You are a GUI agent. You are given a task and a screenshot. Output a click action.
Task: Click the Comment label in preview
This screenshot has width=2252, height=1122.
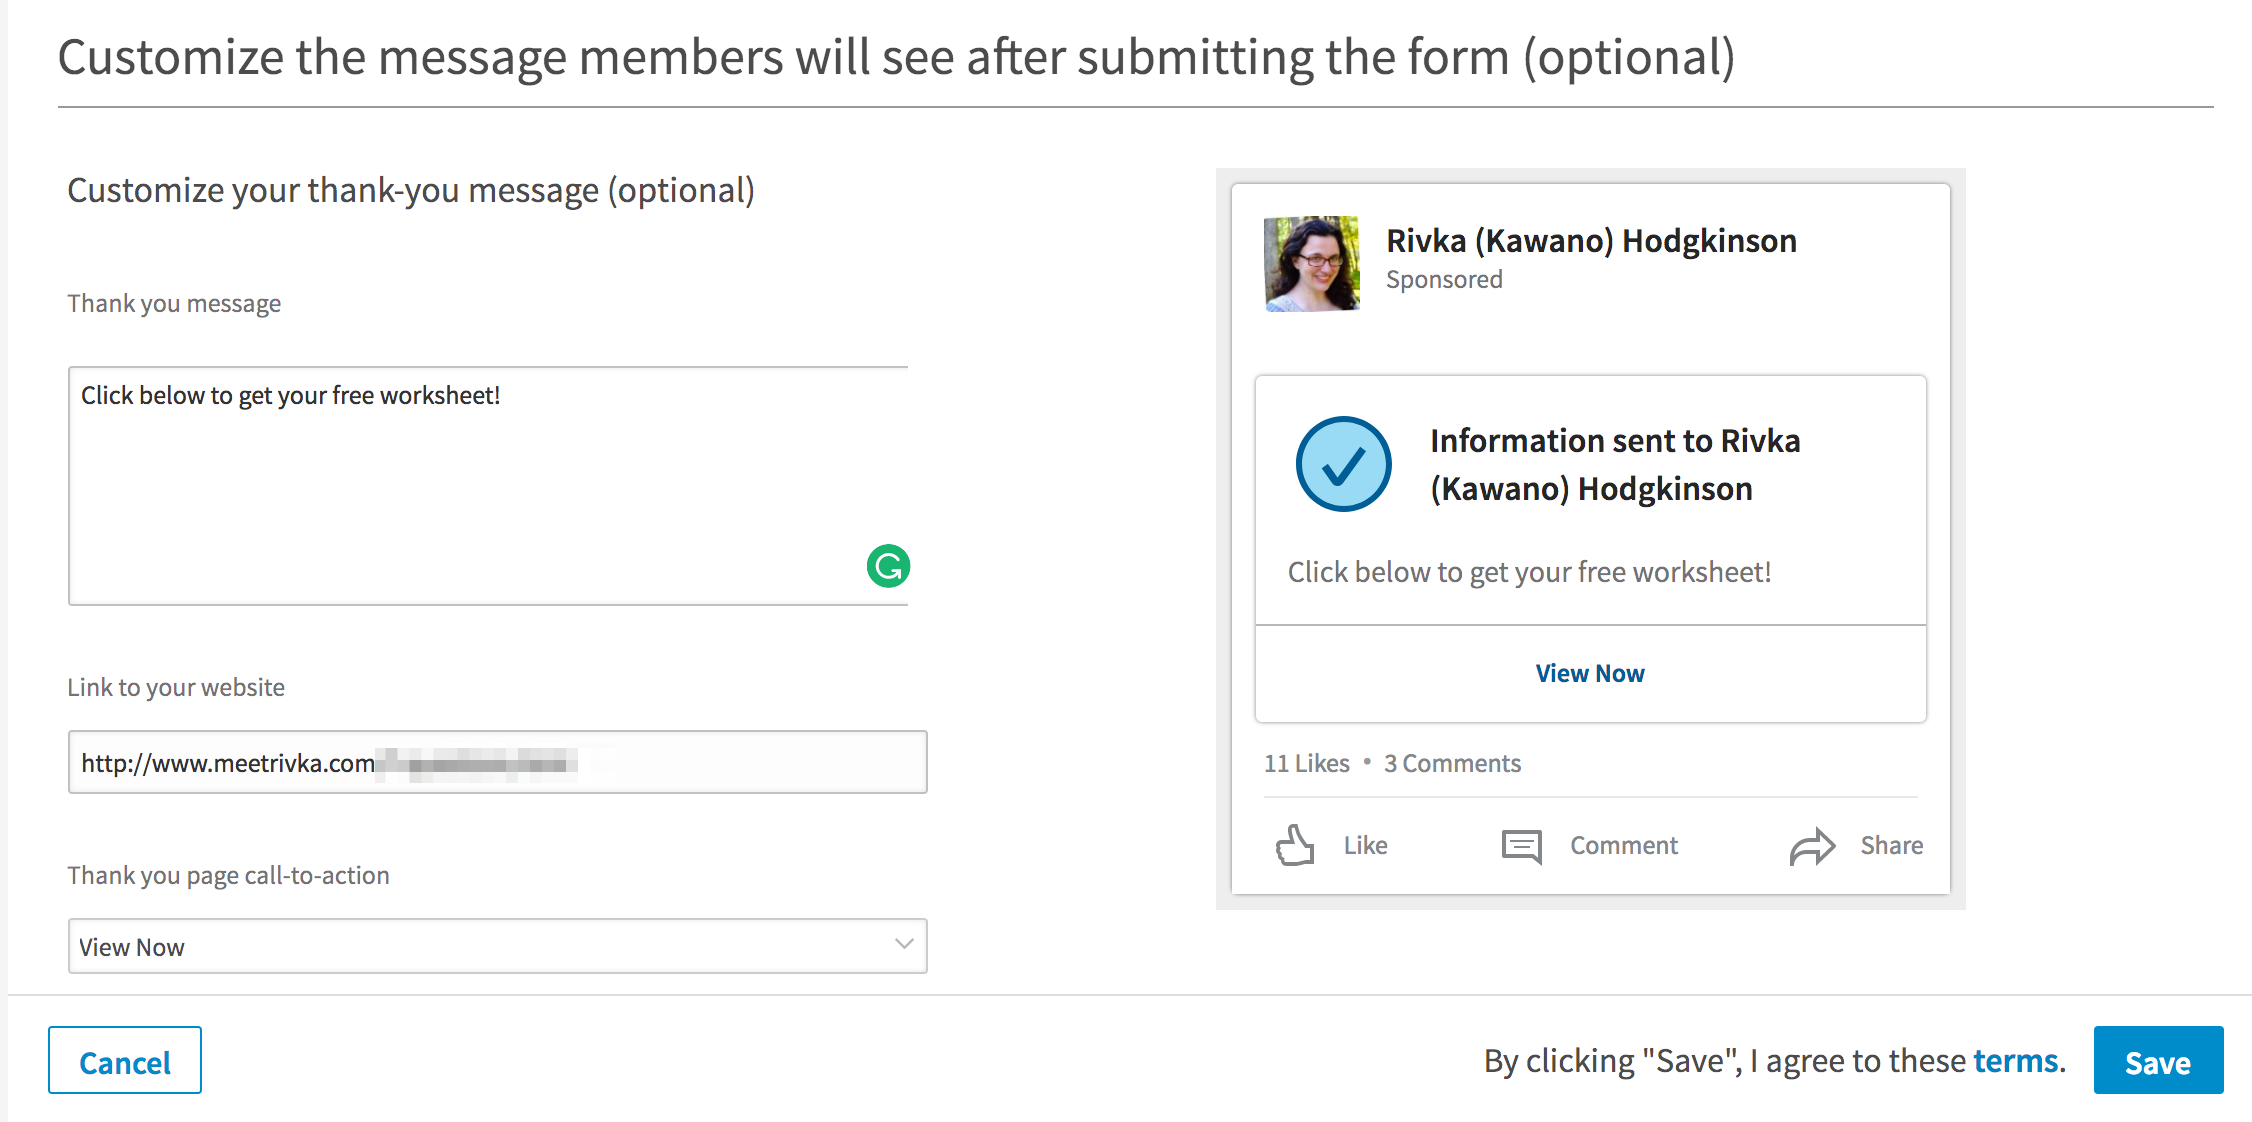pyautogui.click(x=1624, y=845)
